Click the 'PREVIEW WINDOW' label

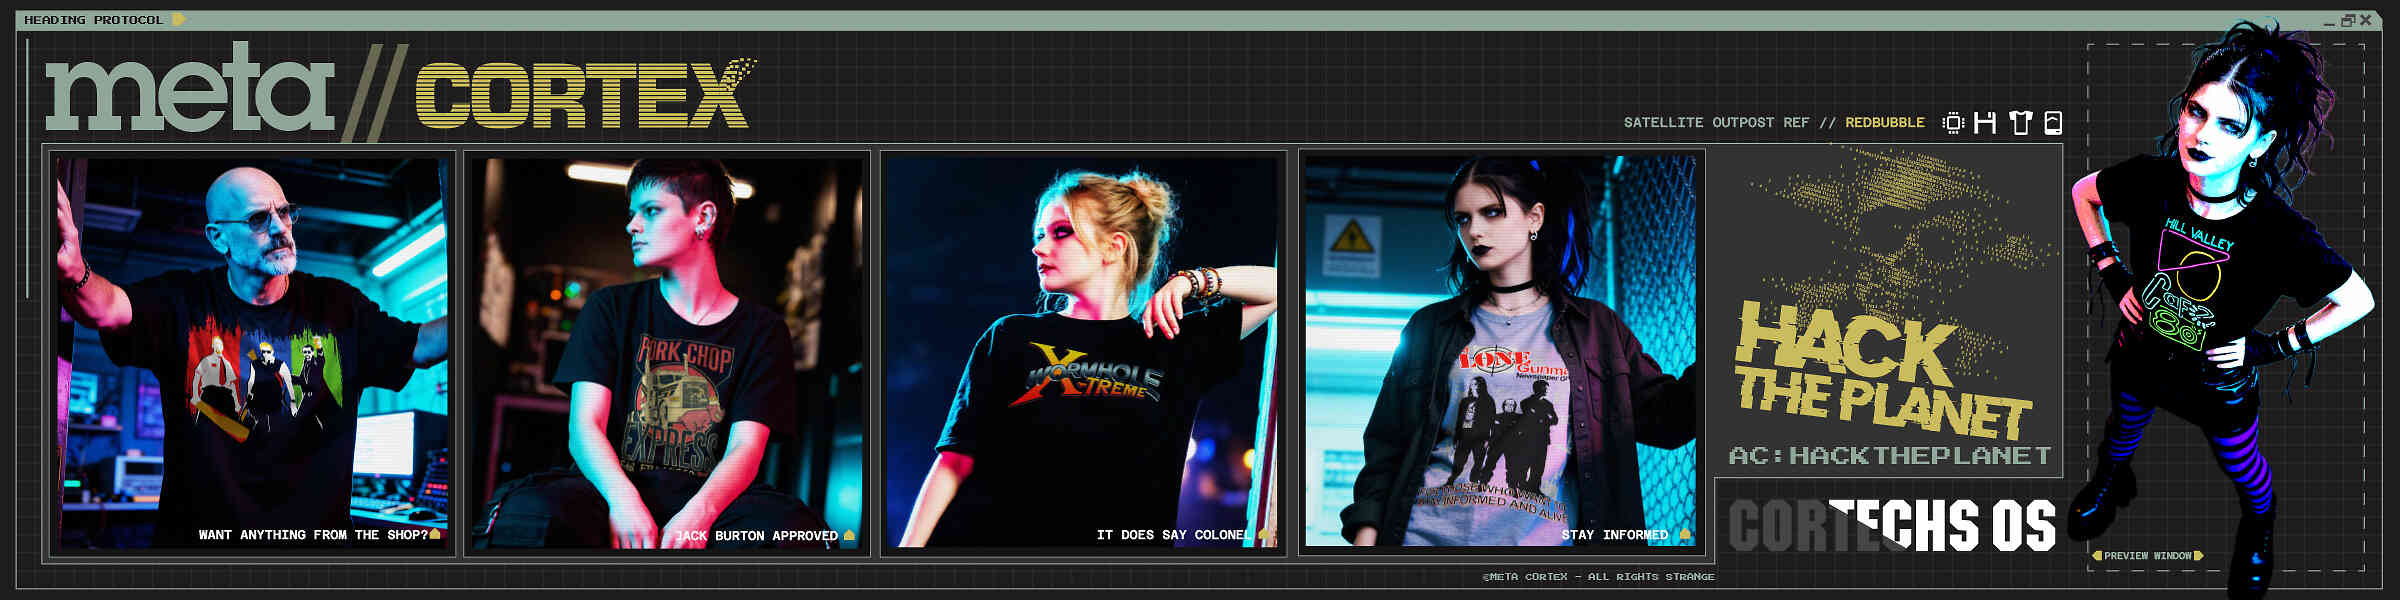click(2148, 555)
